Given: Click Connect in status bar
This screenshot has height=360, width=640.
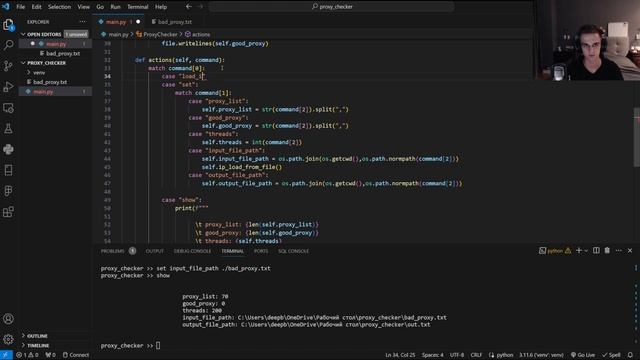Looking at the screenshot, I should point(76,355).
